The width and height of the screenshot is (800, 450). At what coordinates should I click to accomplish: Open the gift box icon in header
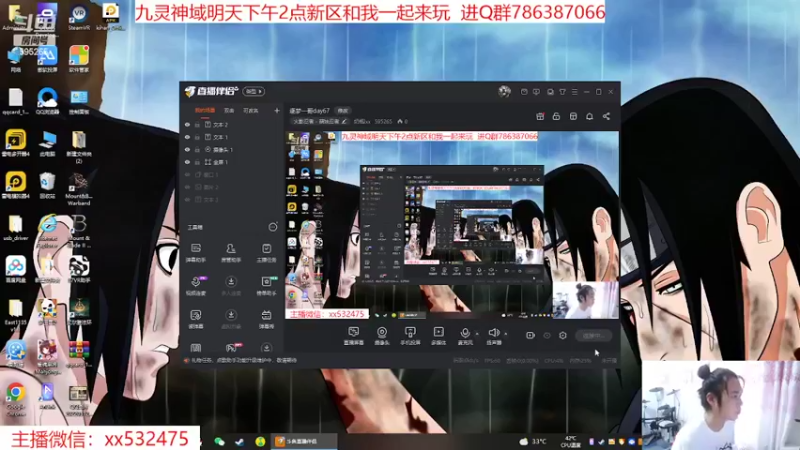pyautogui.click(x=540, y=116)
